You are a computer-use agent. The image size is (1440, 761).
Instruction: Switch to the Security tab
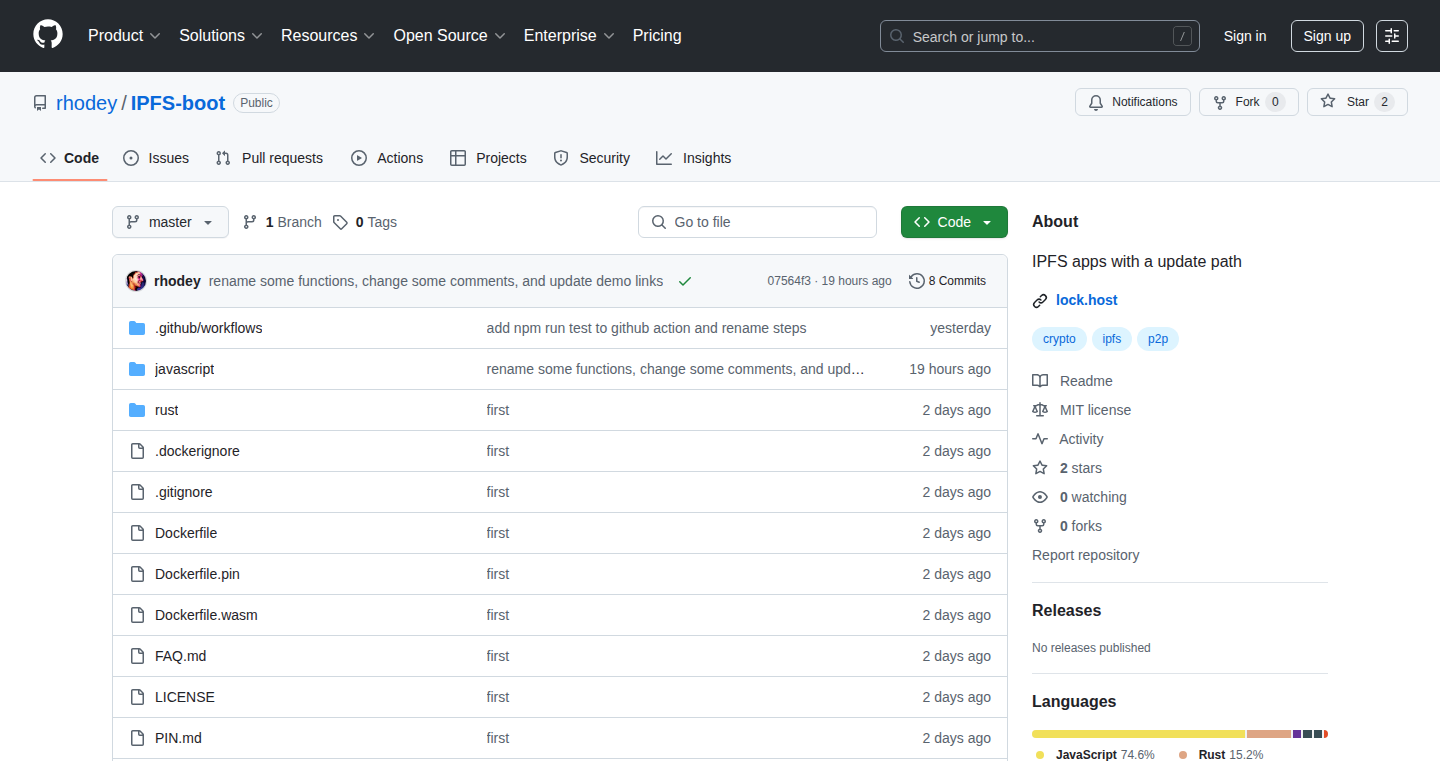click(x=592, y=158)
